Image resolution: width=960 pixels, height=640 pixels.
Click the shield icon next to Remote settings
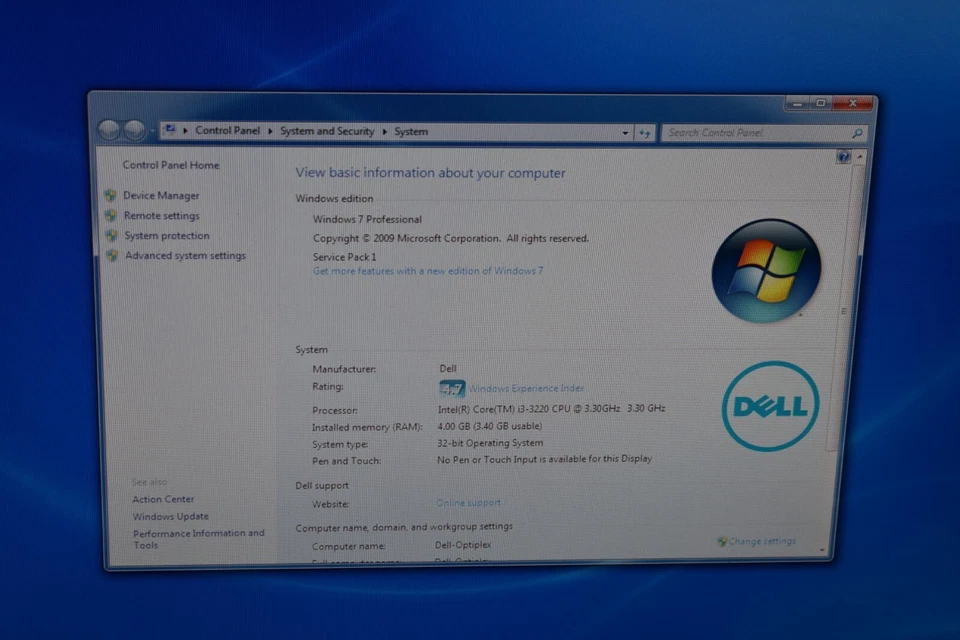coord(113,215)
